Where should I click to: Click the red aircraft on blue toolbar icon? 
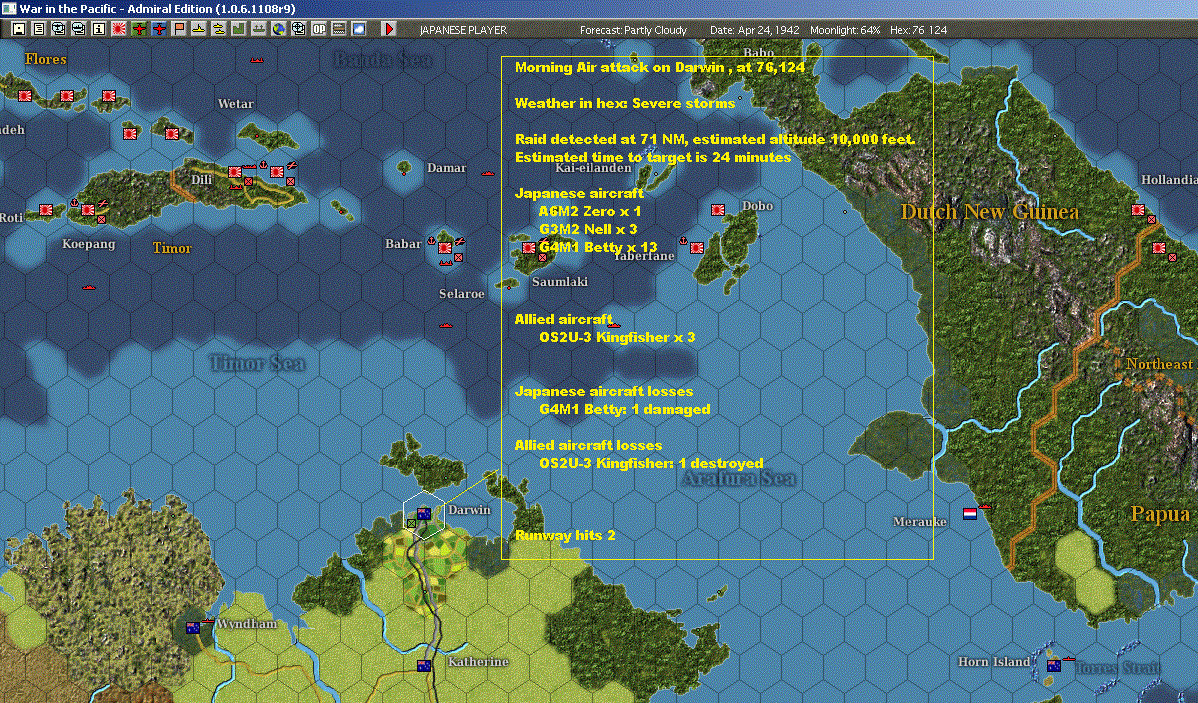pos(159,29)
